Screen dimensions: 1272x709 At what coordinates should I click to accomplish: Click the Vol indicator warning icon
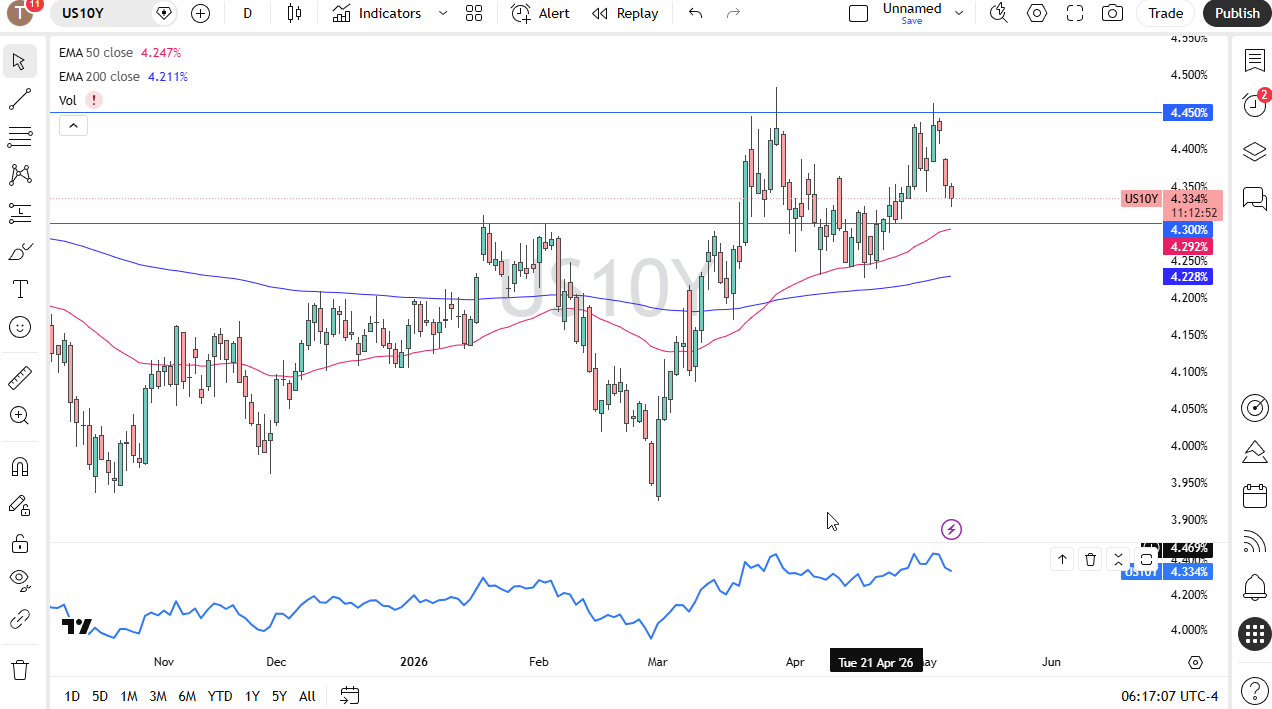(x=93, y=100)
